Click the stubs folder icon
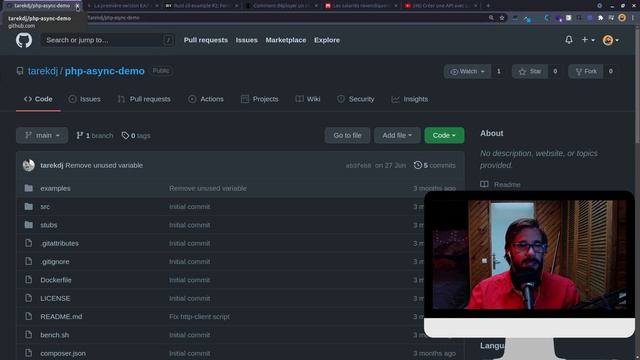The image size is (640, 360). 29,225
